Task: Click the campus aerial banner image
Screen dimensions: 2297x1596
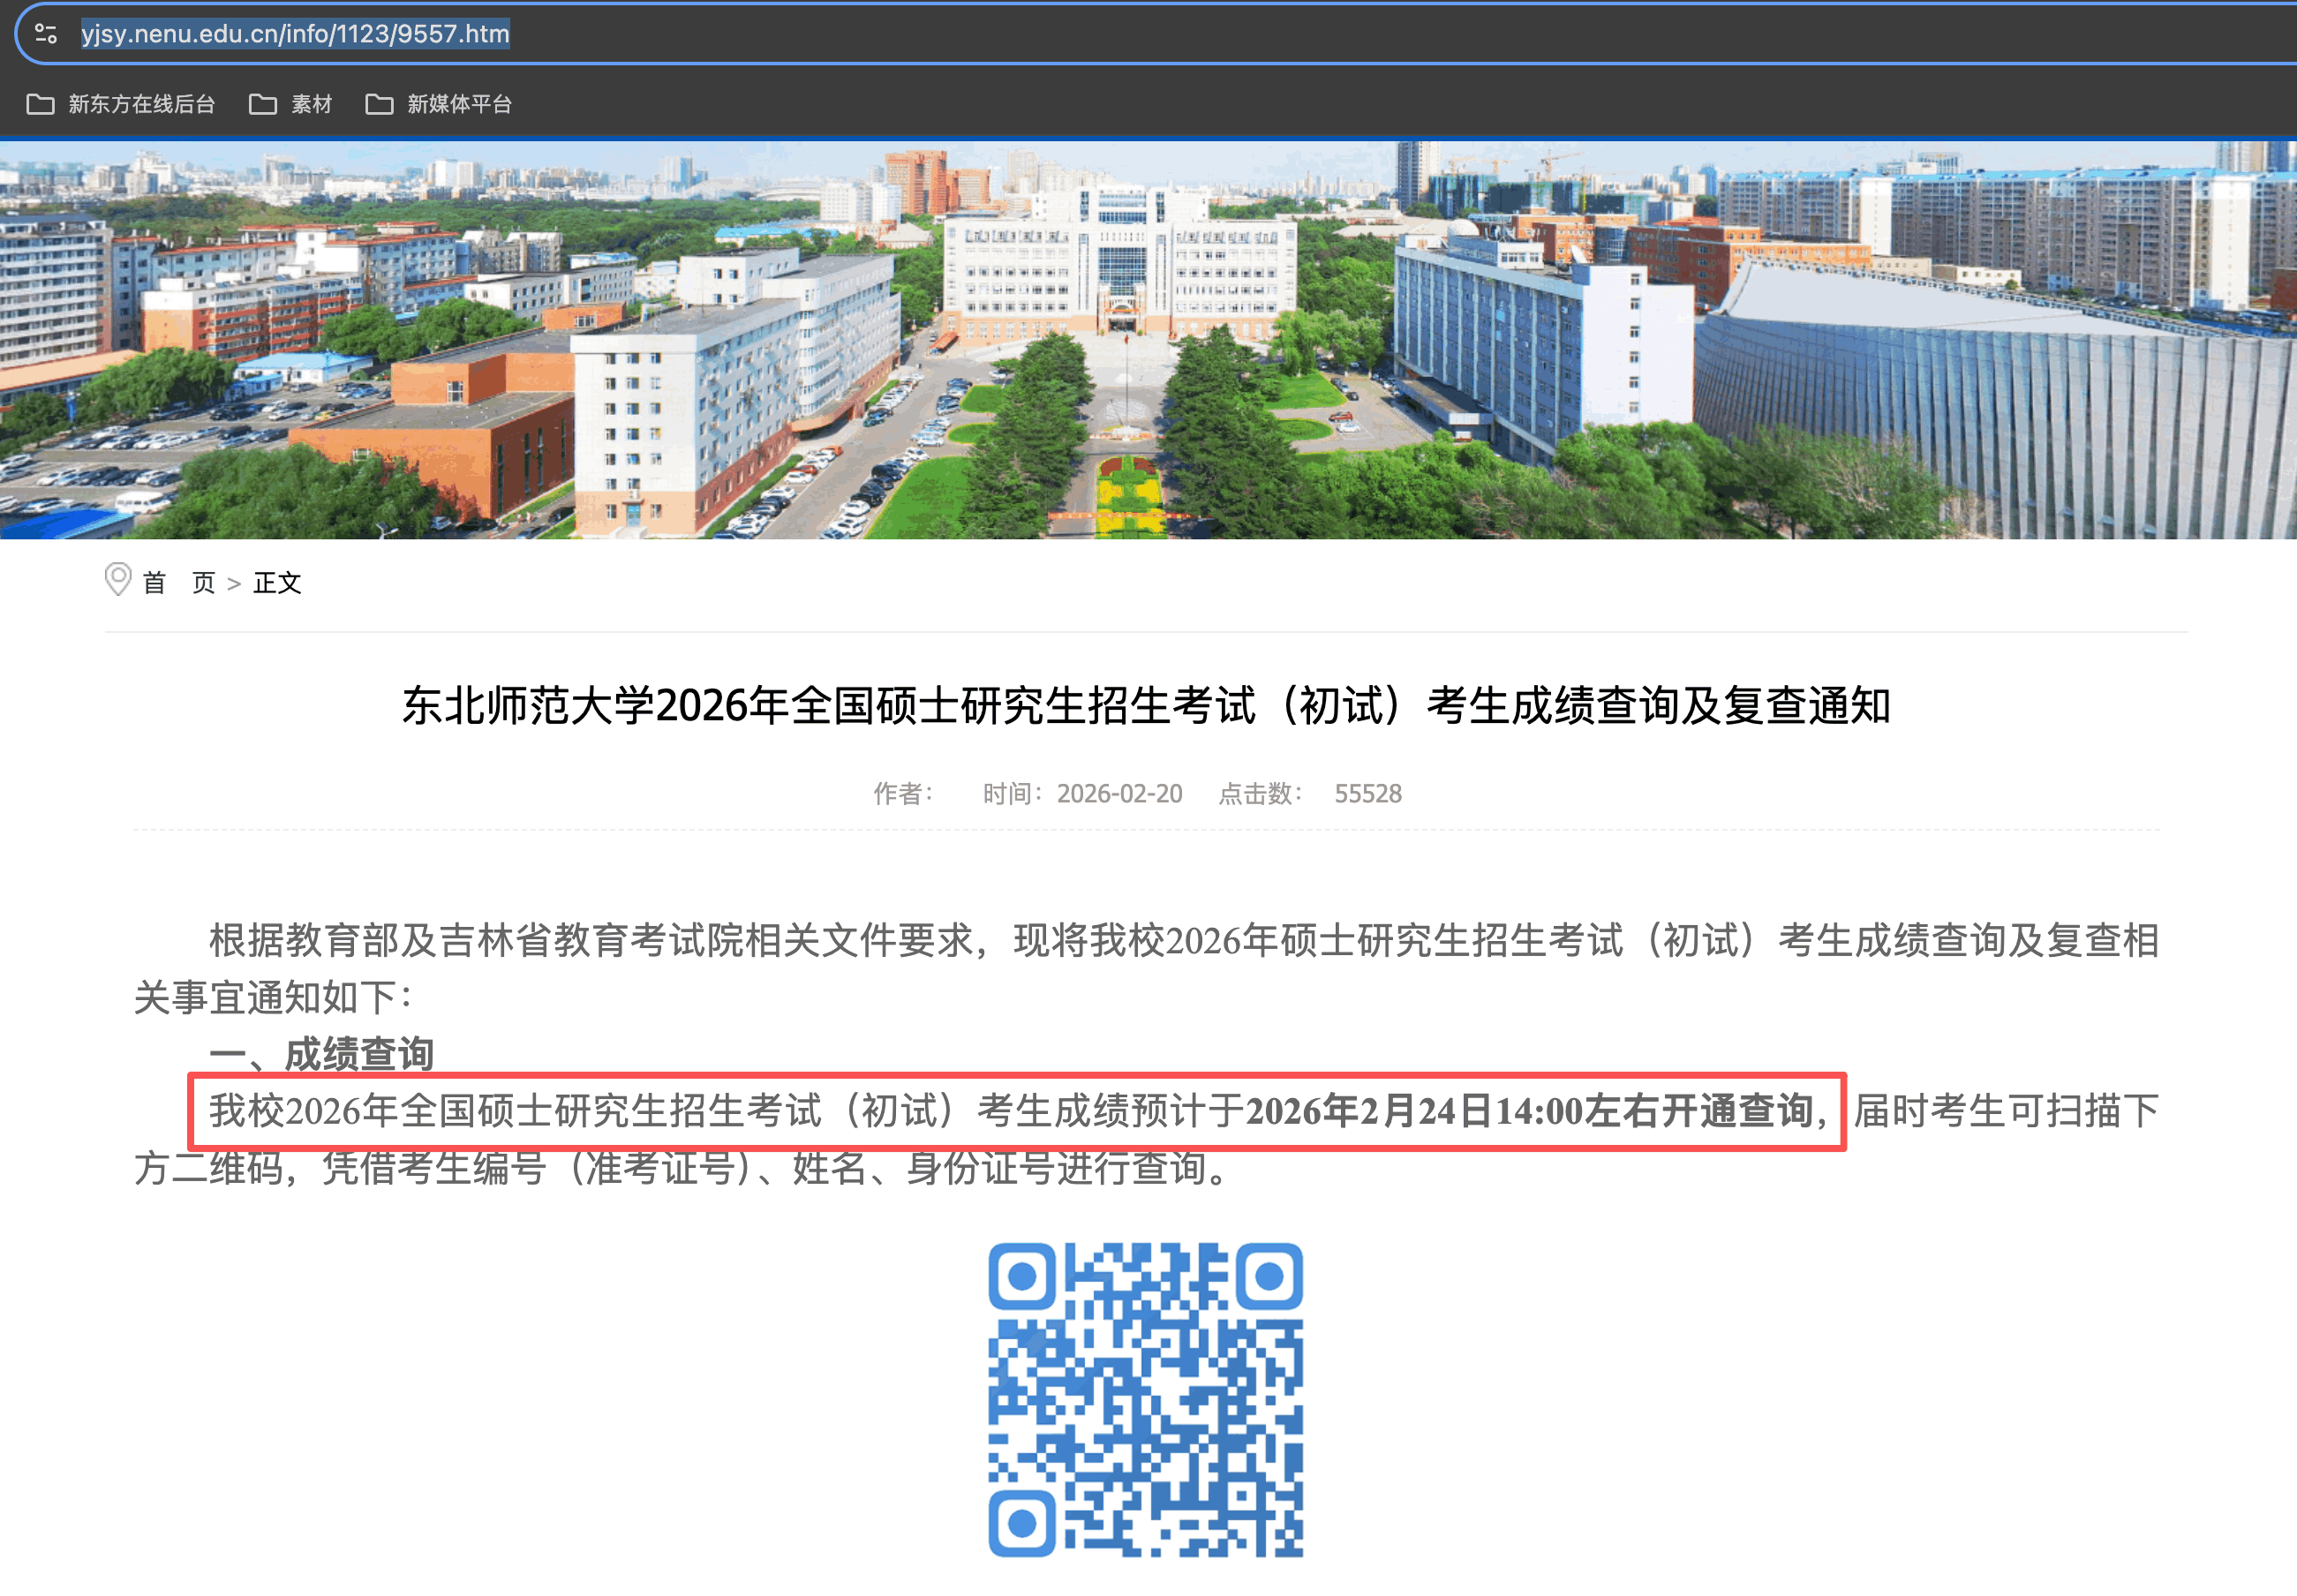Action: 1148,340
